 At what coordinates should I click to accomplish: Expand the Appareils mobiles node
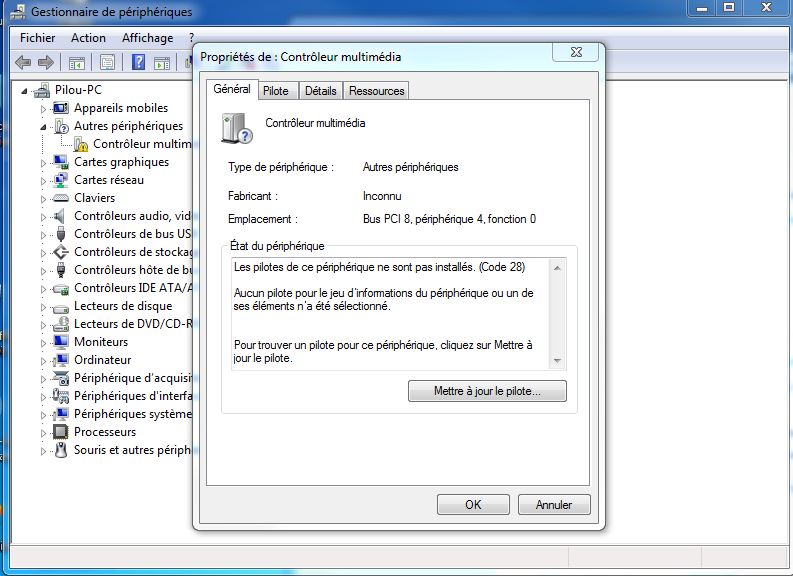[x=43, y=109]
